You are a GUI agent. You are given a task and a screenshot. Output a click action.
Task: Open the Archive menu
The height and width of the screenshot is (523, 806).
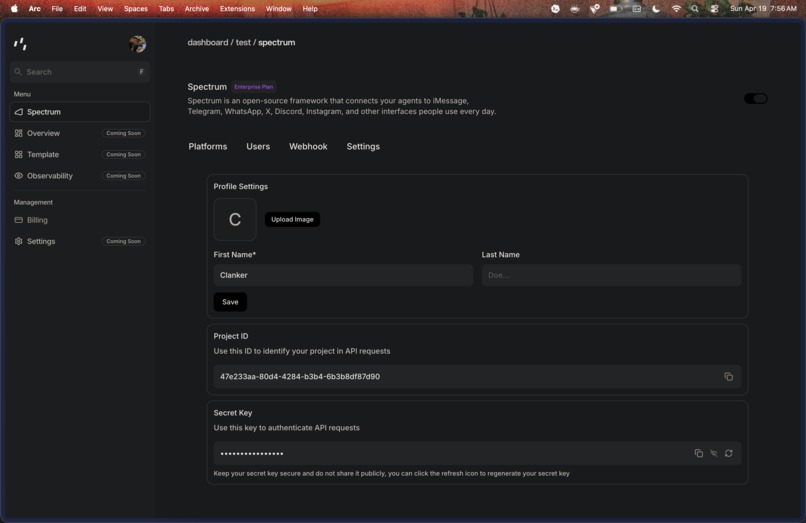(197, 9)
